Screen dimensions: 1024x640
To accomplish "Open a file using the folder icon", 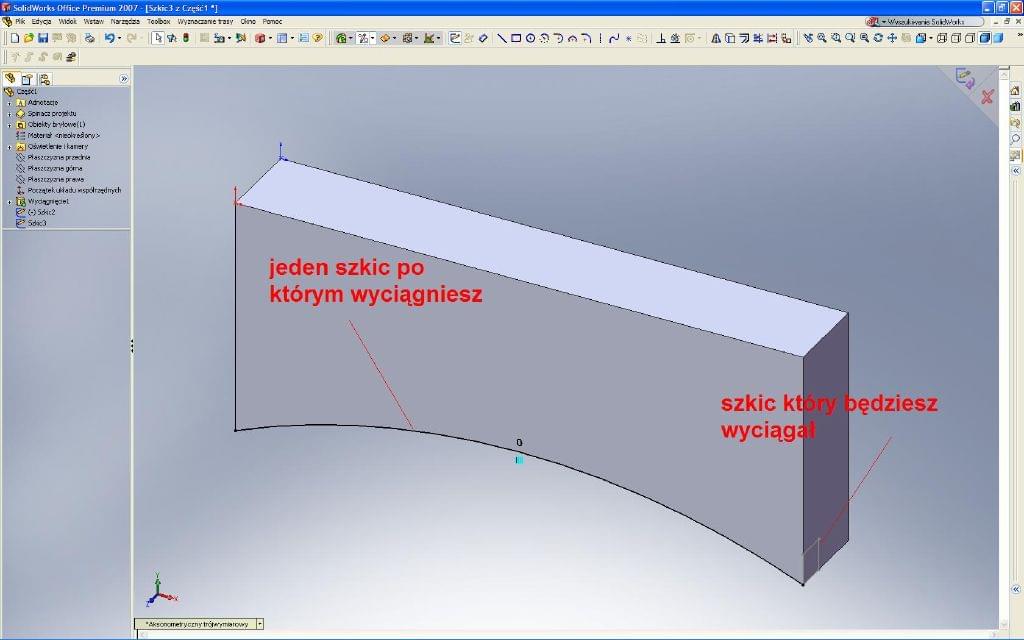I will point(29,39).
